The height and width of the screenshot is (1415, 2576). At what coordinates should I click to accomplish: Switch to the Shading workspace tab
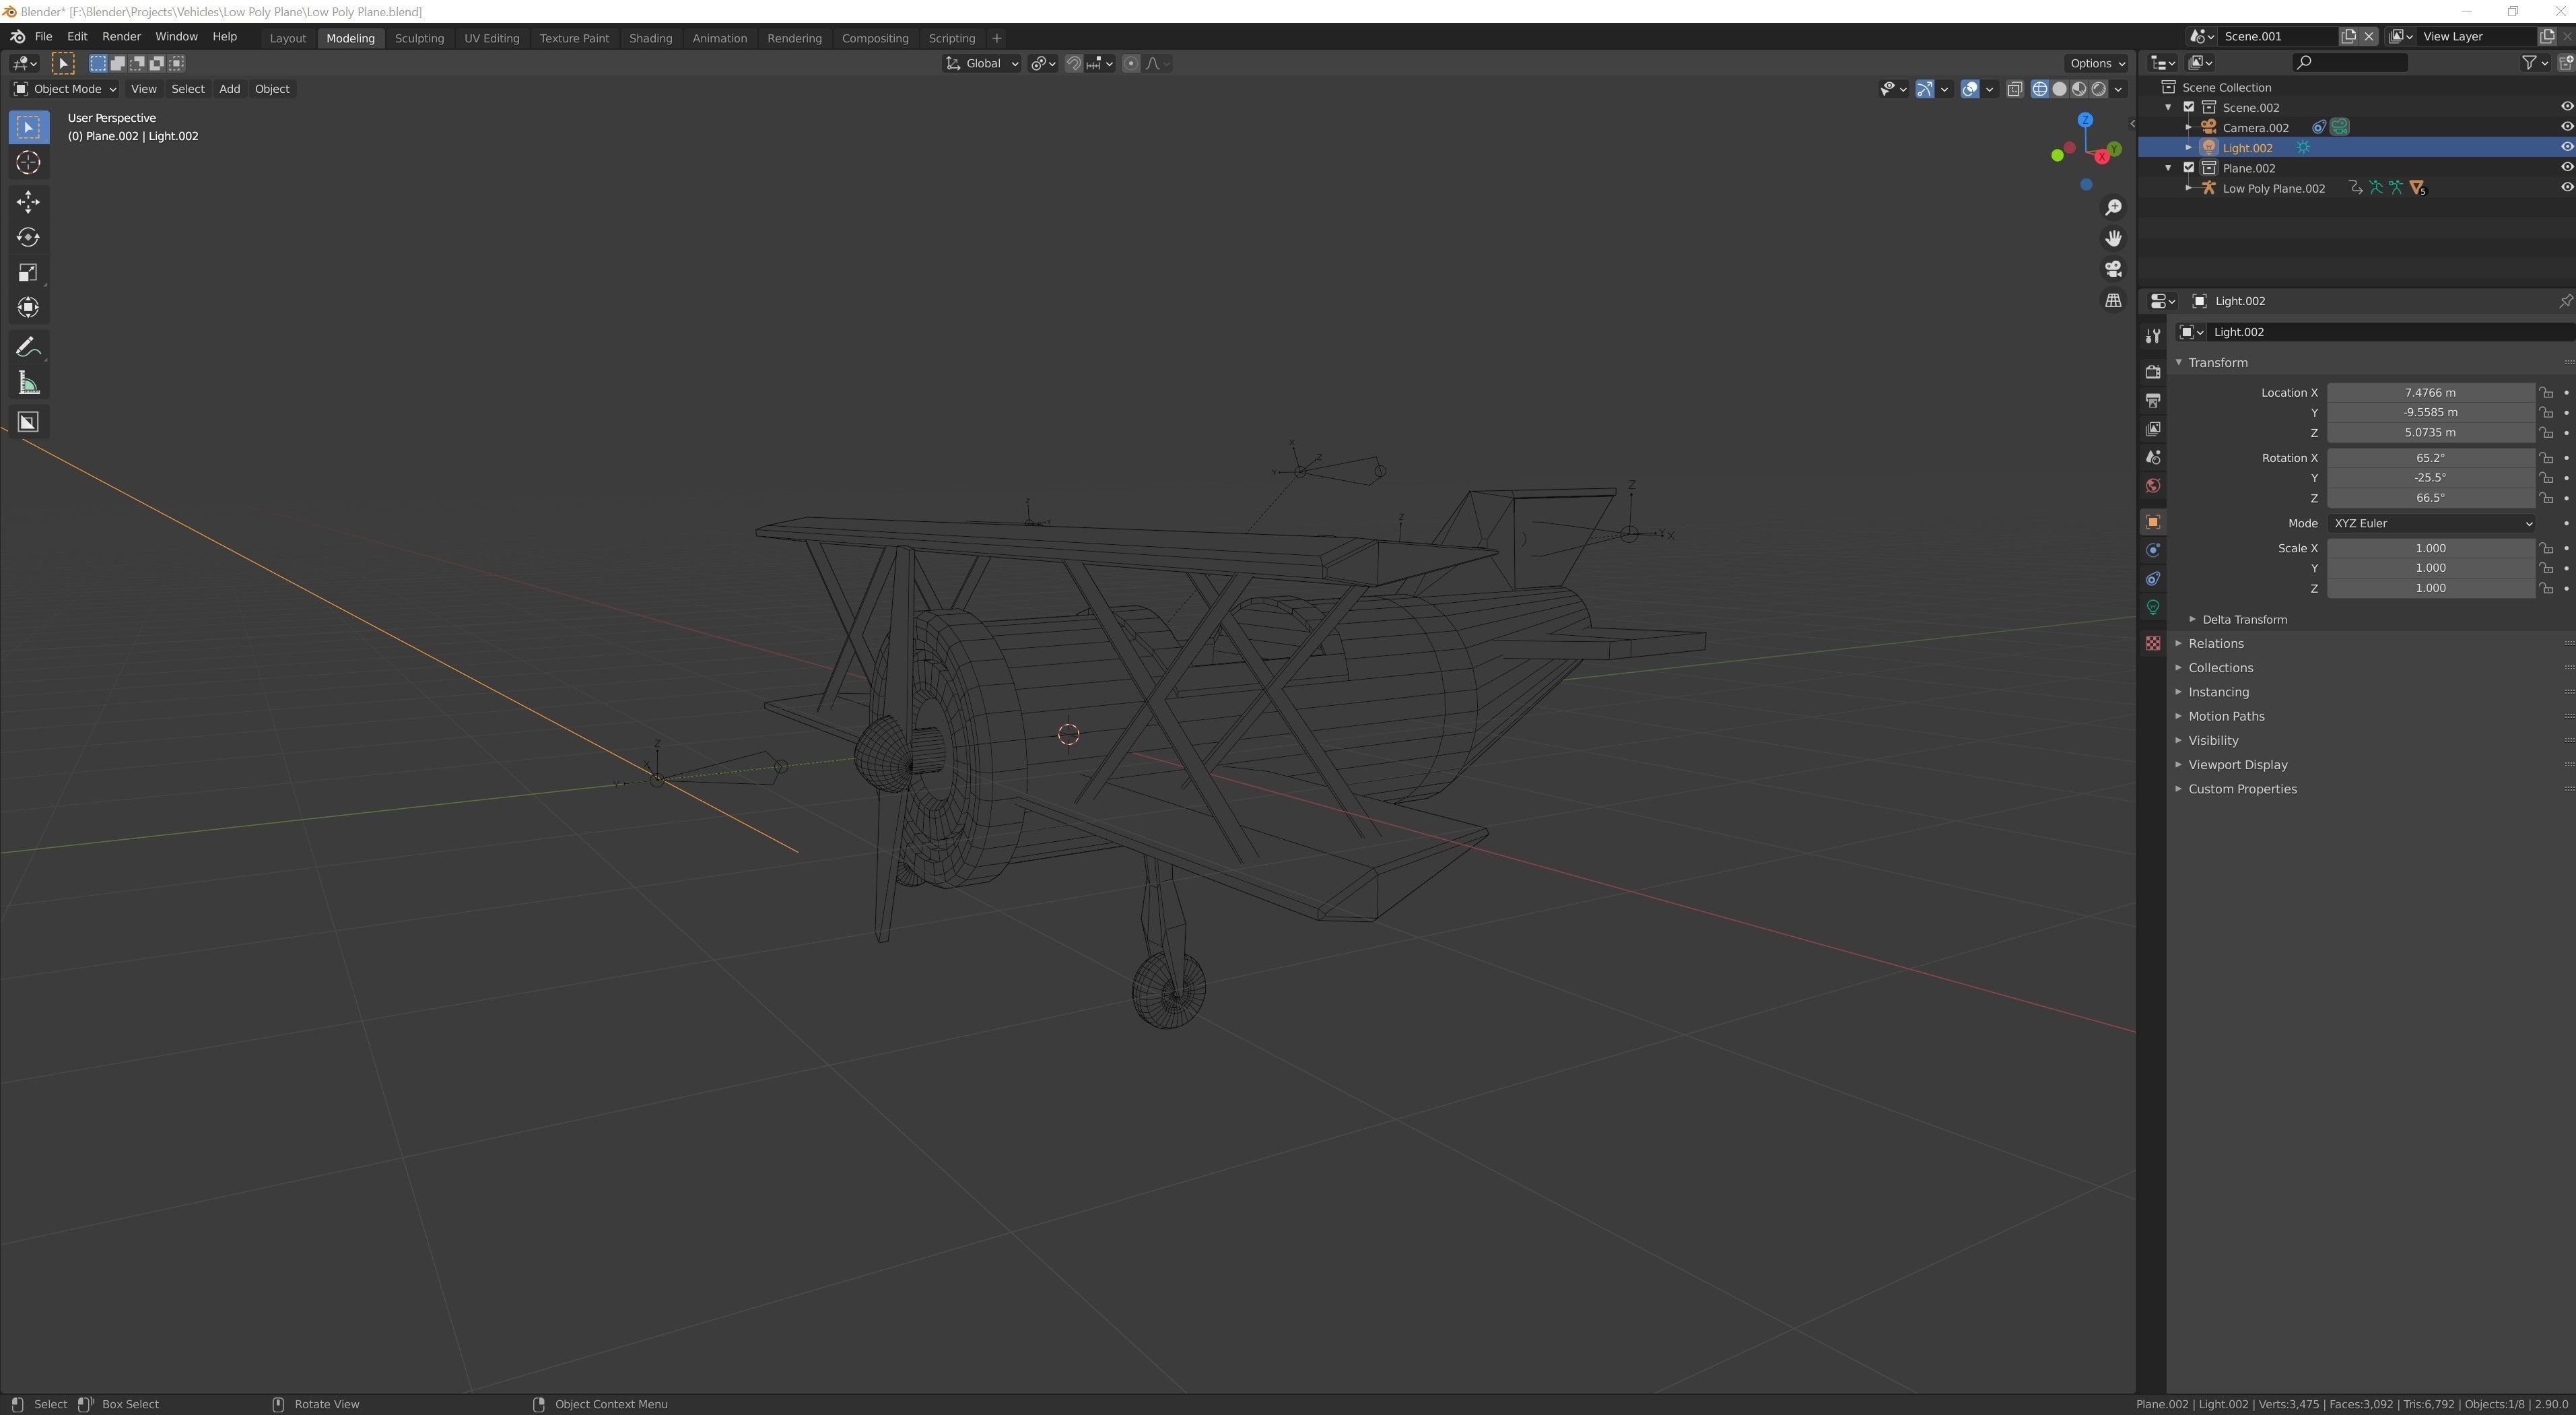650,38
